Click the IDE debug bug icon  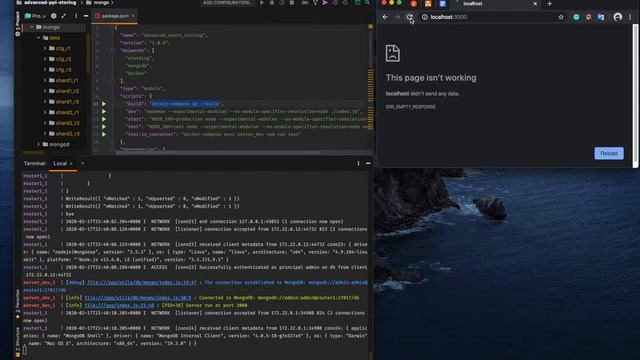(272, 3)
